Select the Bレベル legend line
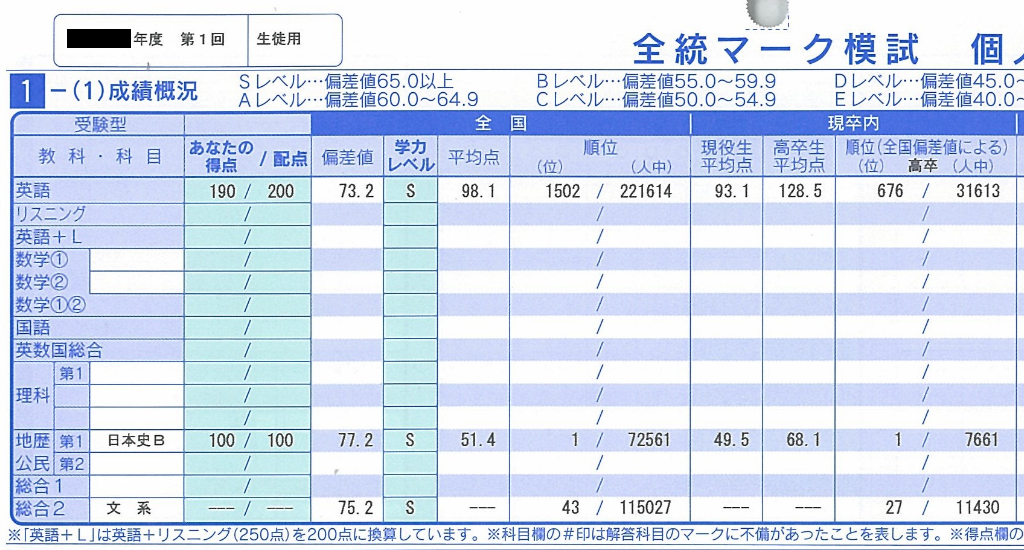The width and height of the screenshot is (1024, 550). pos(656,82)
